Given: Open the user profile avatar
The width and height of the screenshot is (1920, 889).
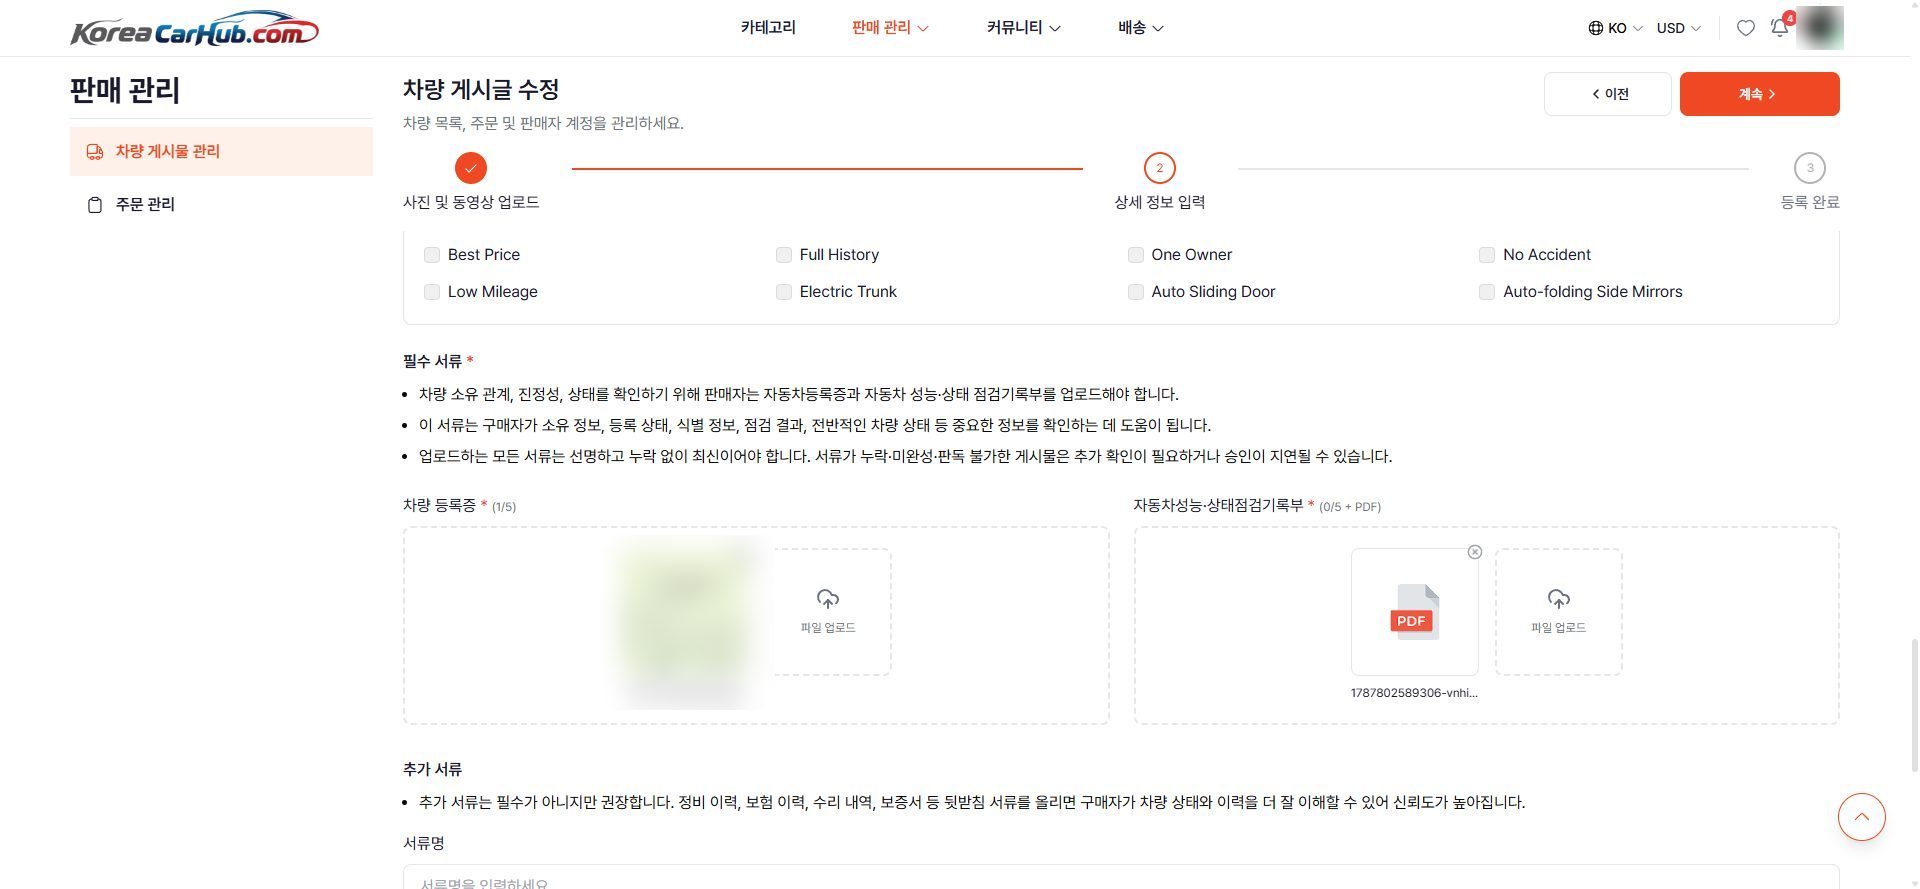Looking at the screenshot, I should pos(1819,27).
